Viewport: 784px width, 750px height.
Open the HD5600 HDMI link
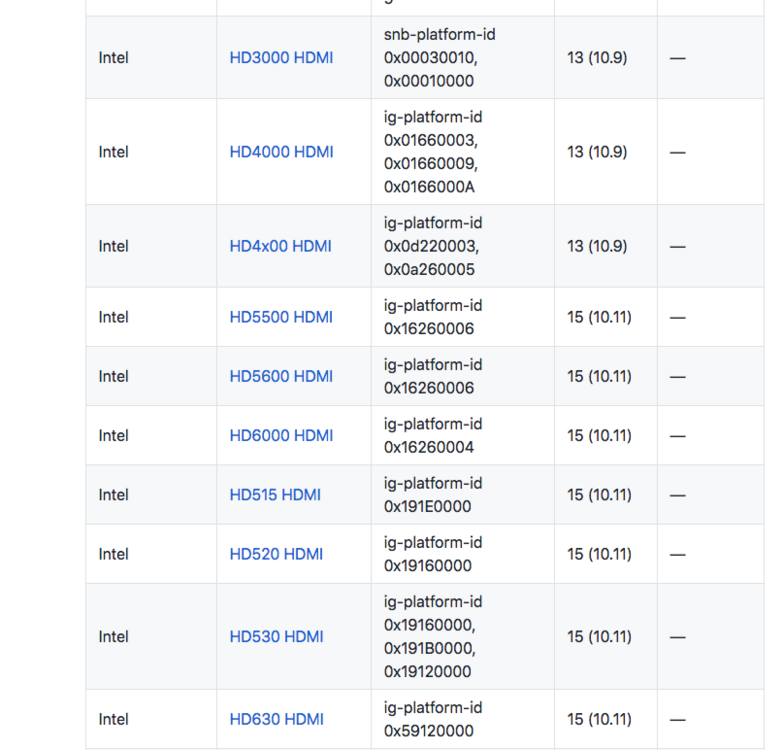tap(281, 376)
